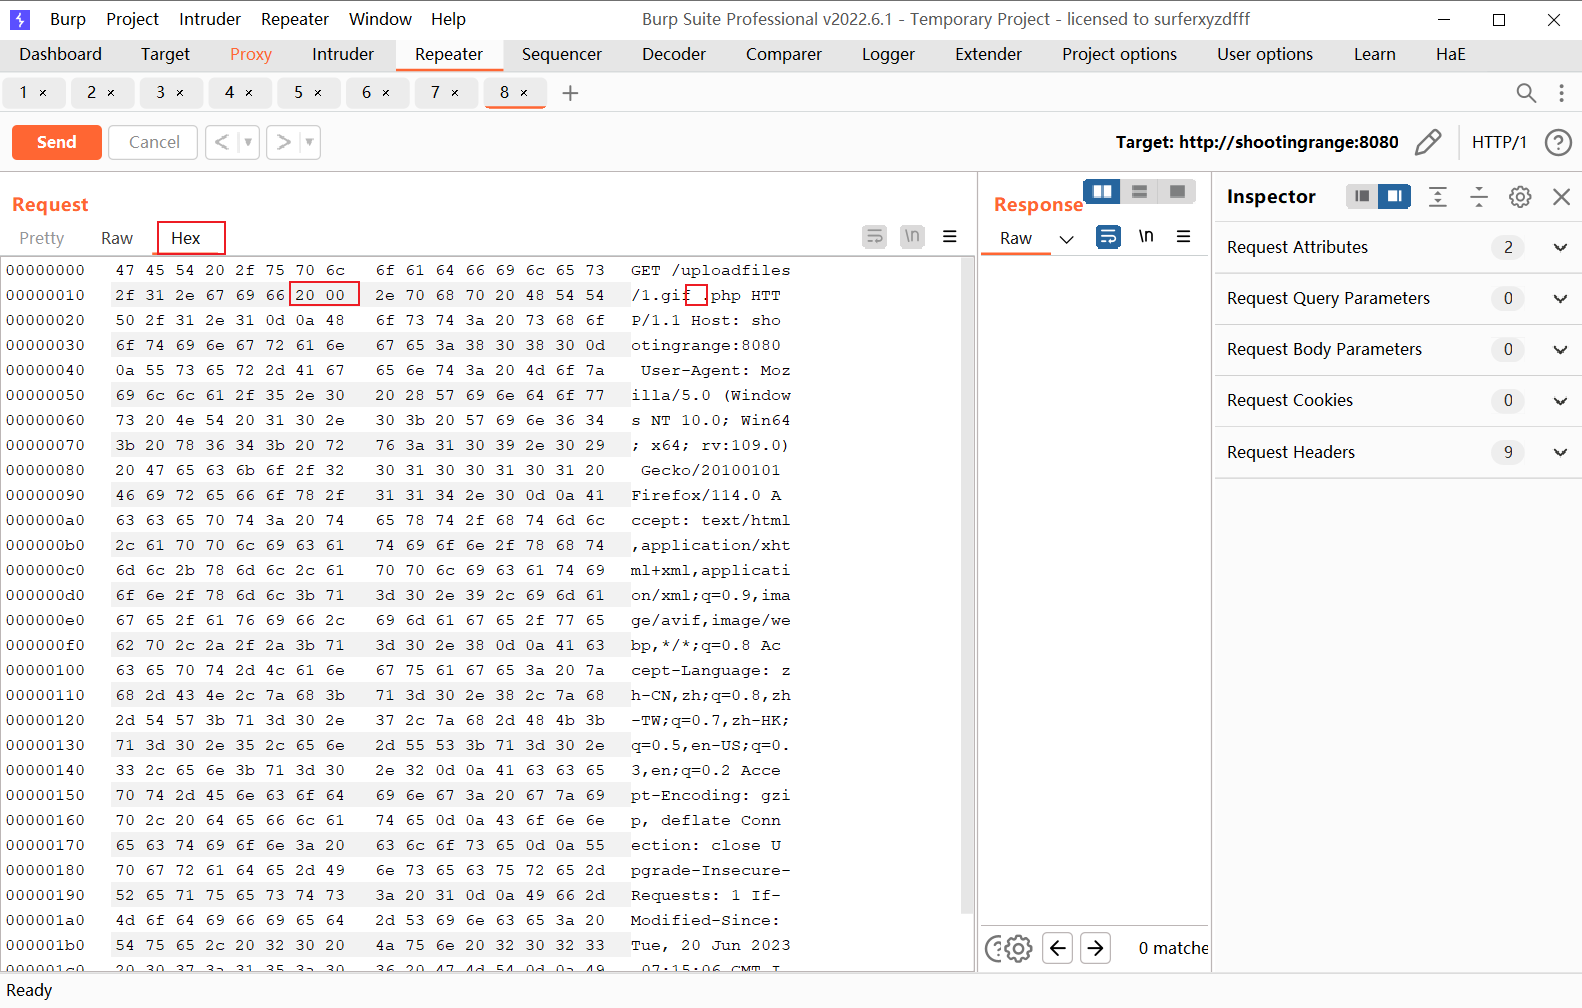
Task: Select the Hex request view tab
Action: [186, 238]
